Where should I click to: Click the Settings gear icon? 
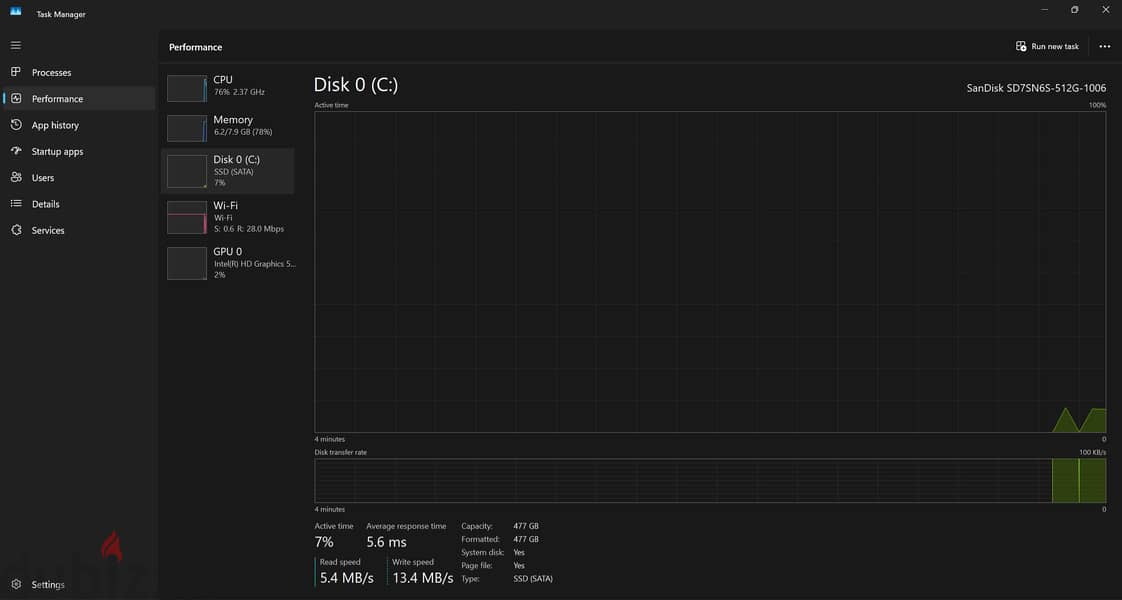pyautogui.click(x=16, y=584)
